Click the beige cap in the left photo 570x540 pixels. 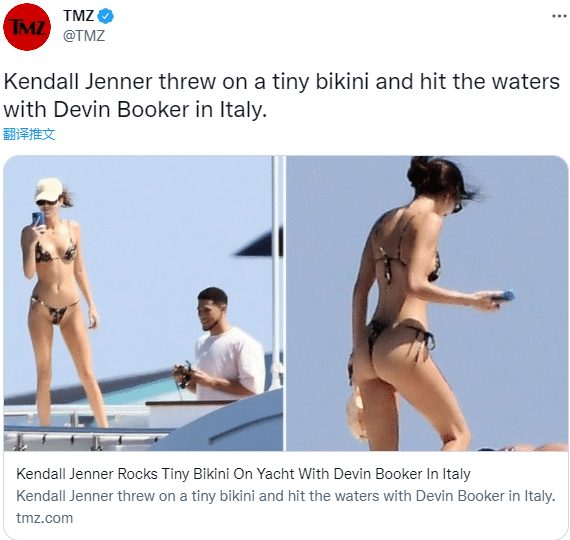tap(48, 189)
